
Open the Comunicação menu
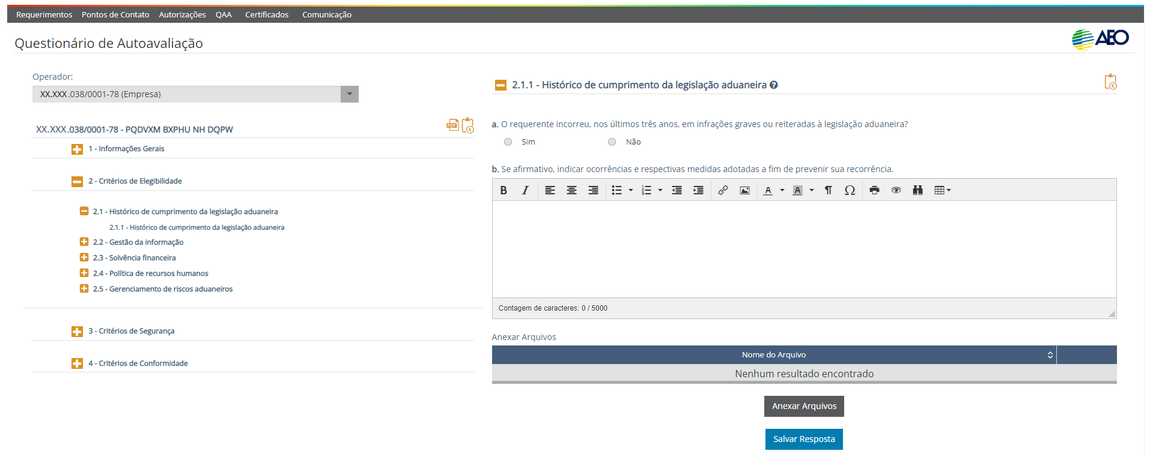[327, 15]
